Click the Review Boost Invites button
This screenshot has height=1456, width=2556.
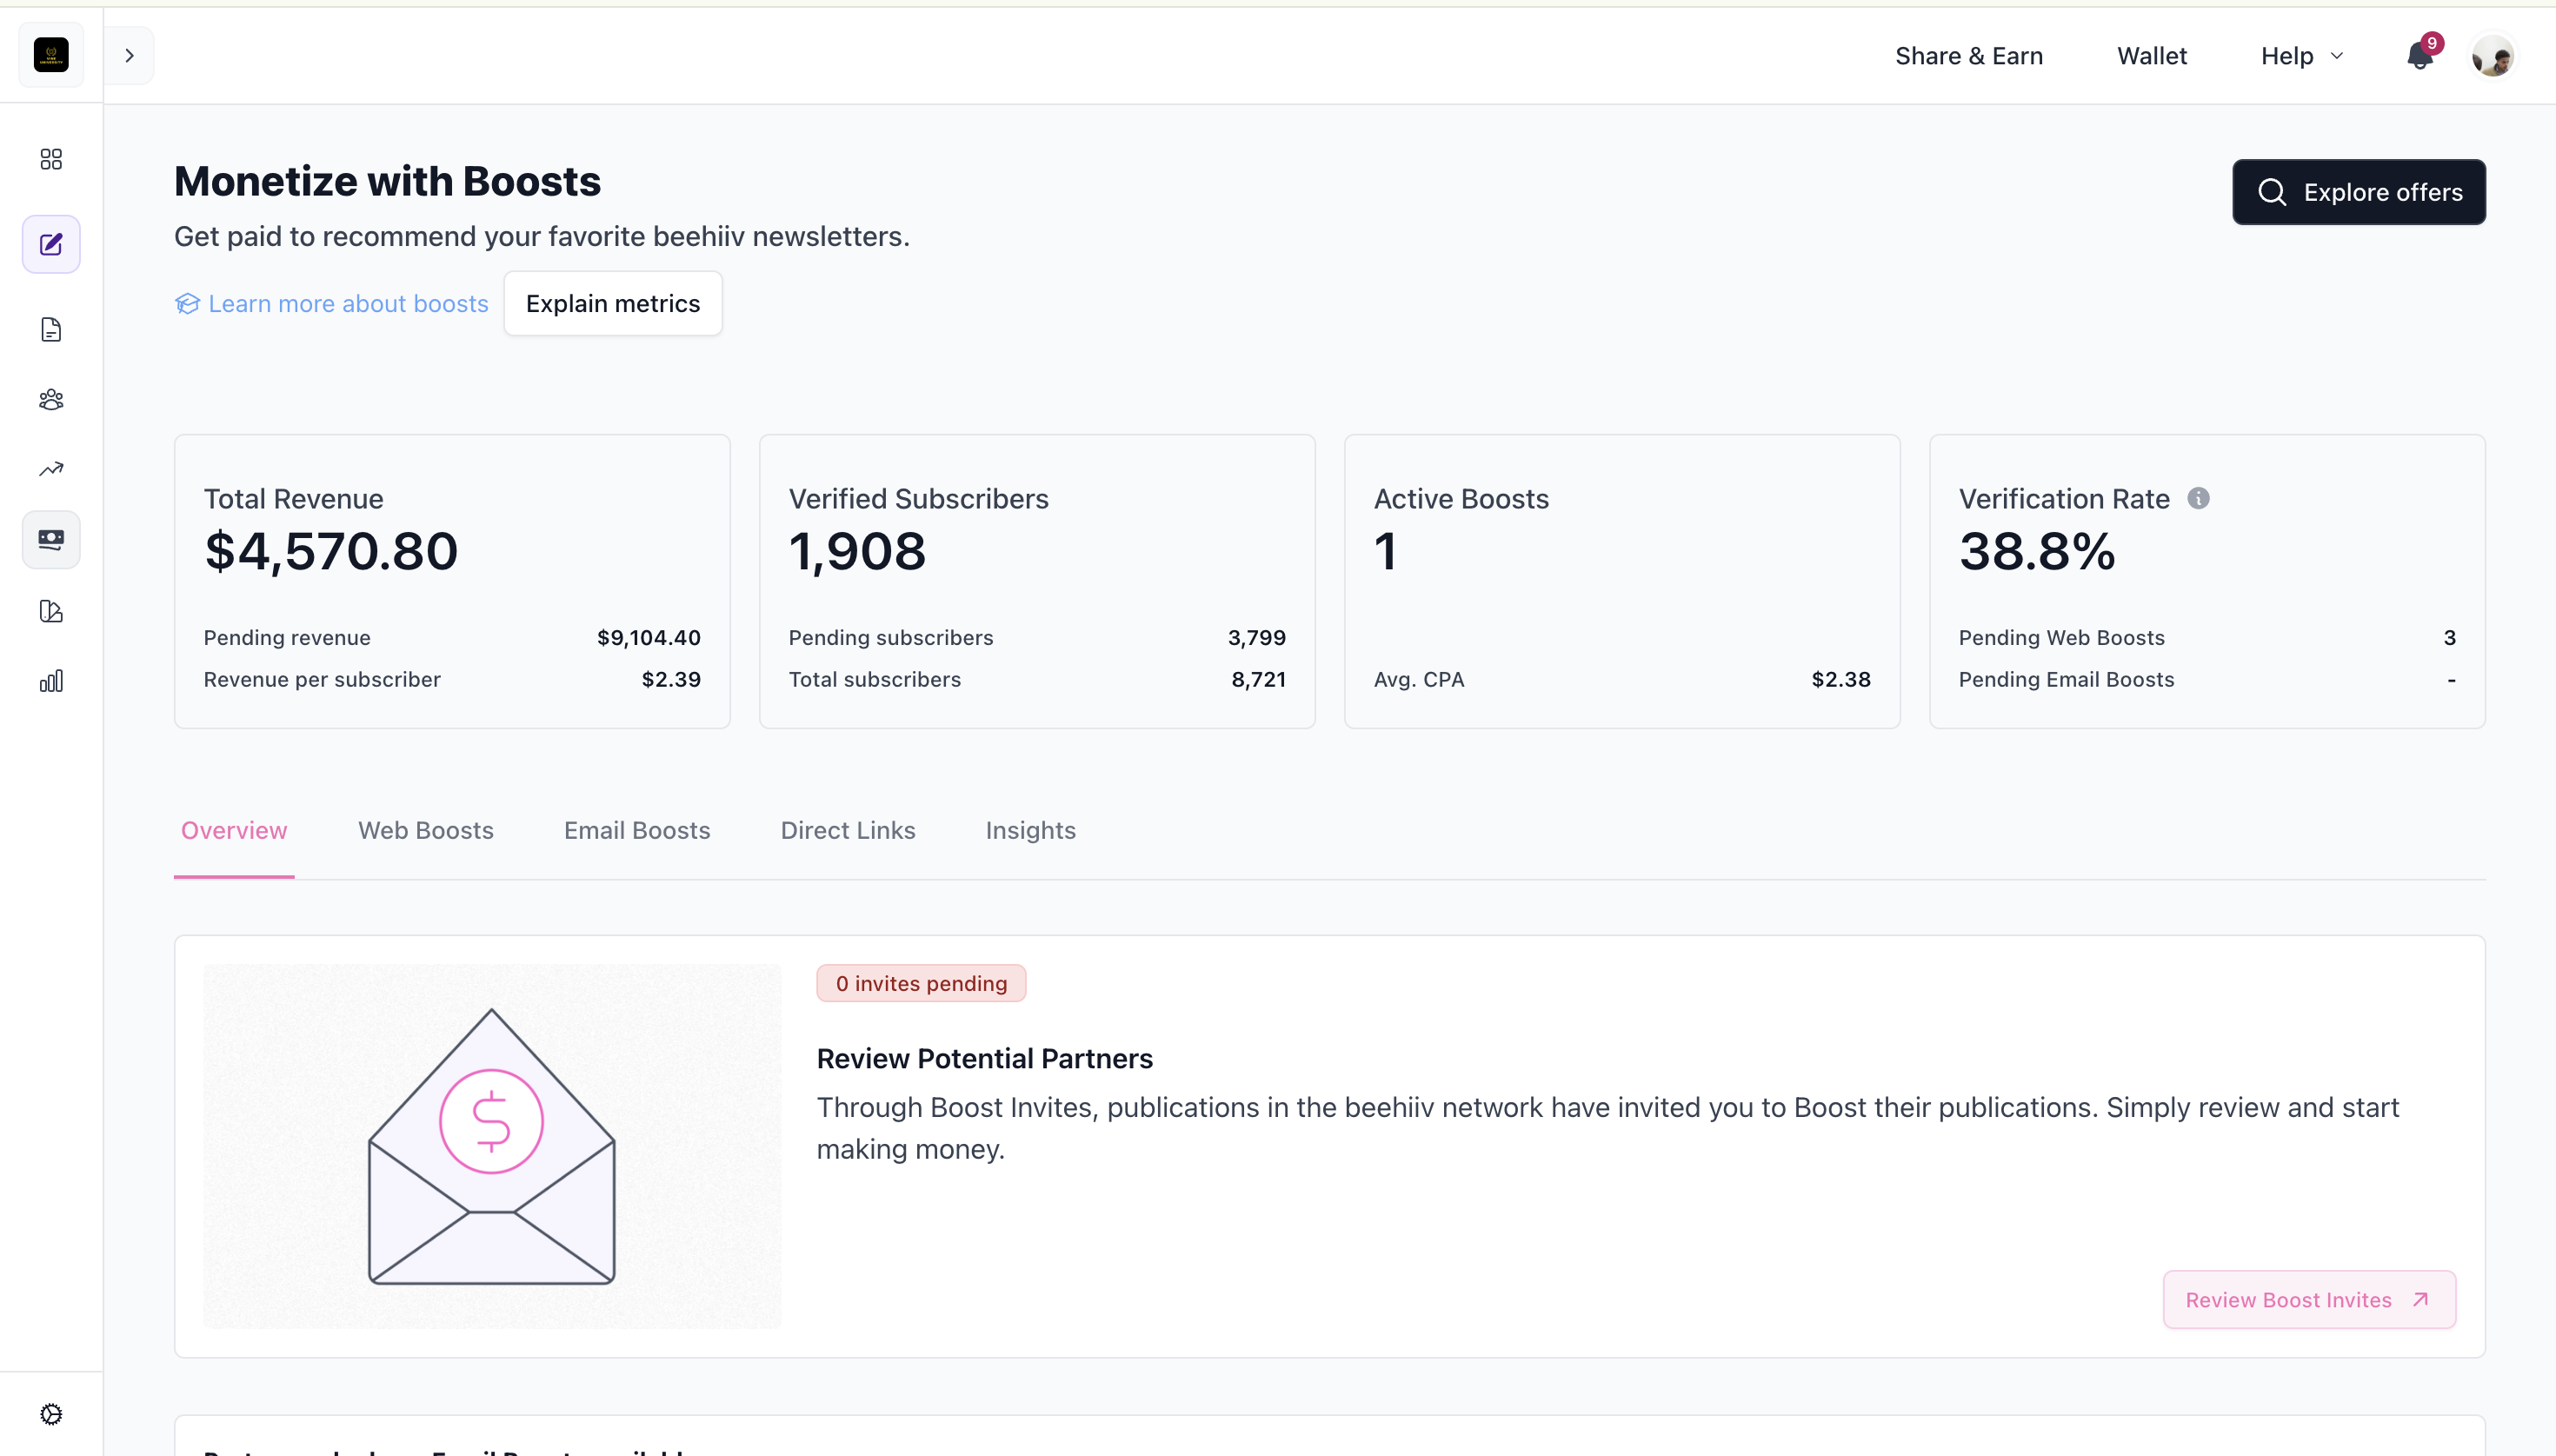2308,1299
